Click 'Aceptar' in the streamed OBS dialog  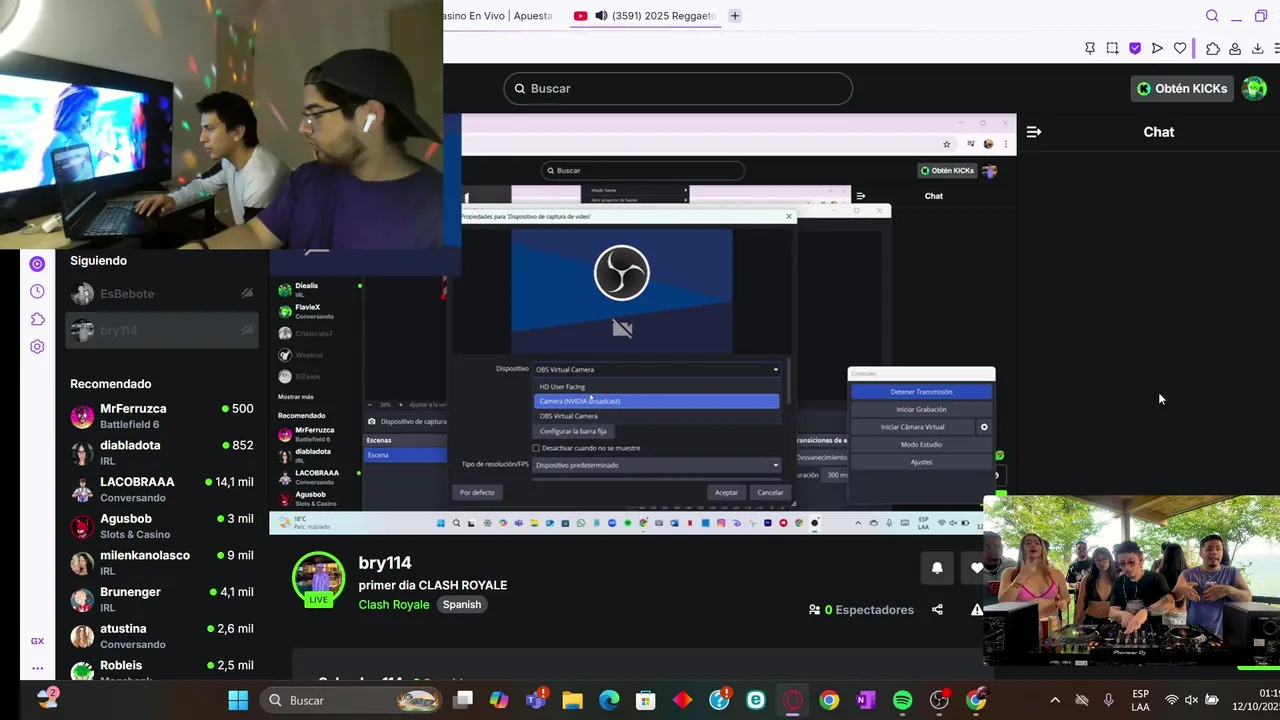(726, 492)
